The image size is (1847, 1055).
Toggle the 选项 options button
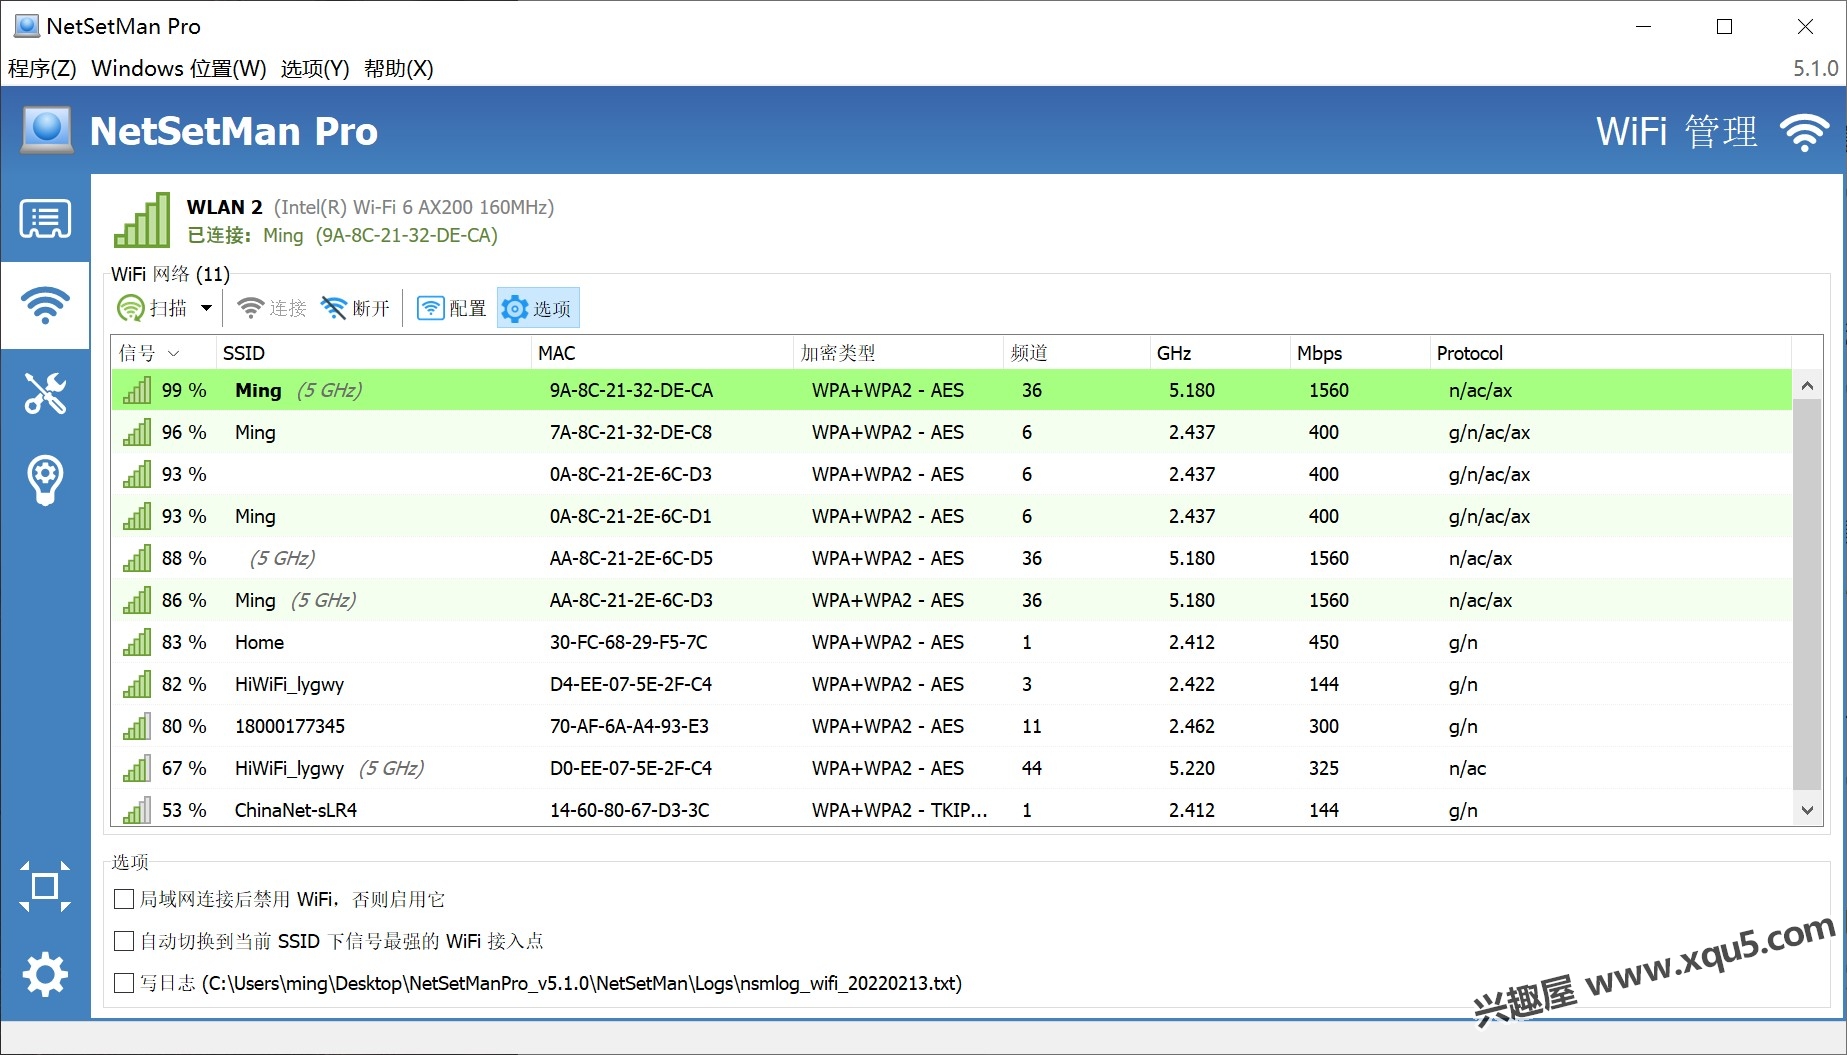[538, 308]
